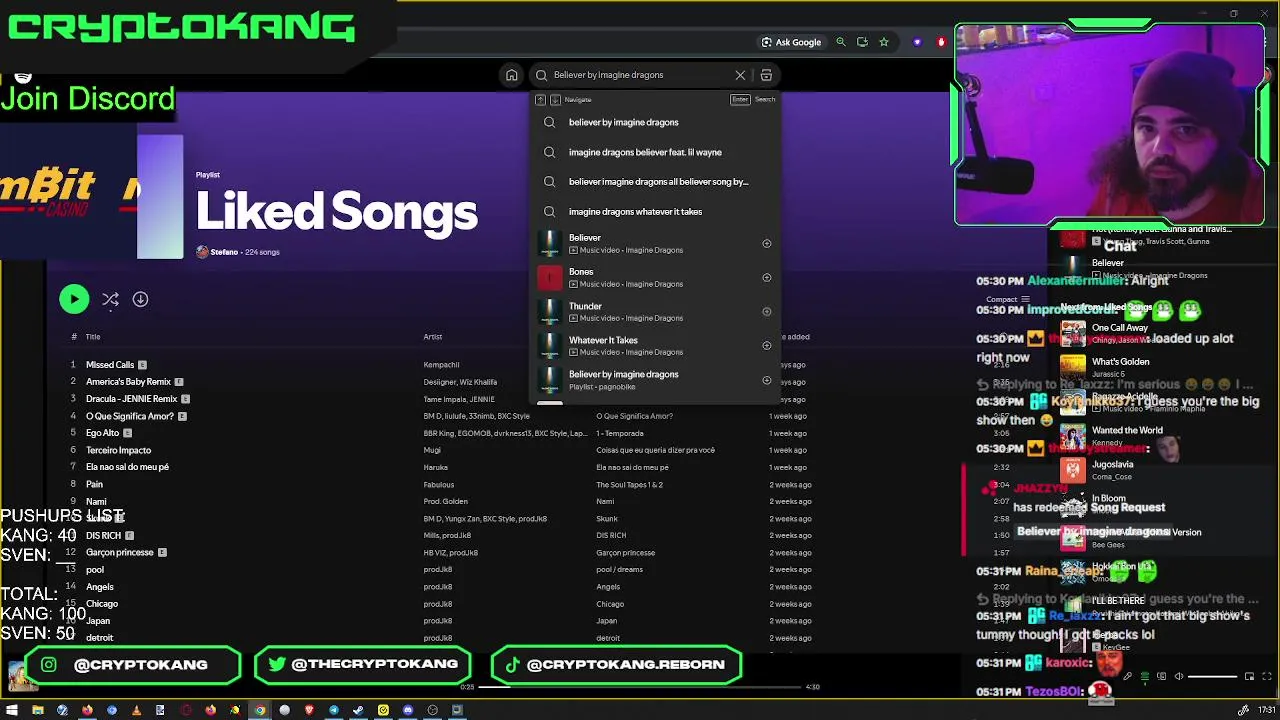Sort tracks by the Title column header

(93, 337)
